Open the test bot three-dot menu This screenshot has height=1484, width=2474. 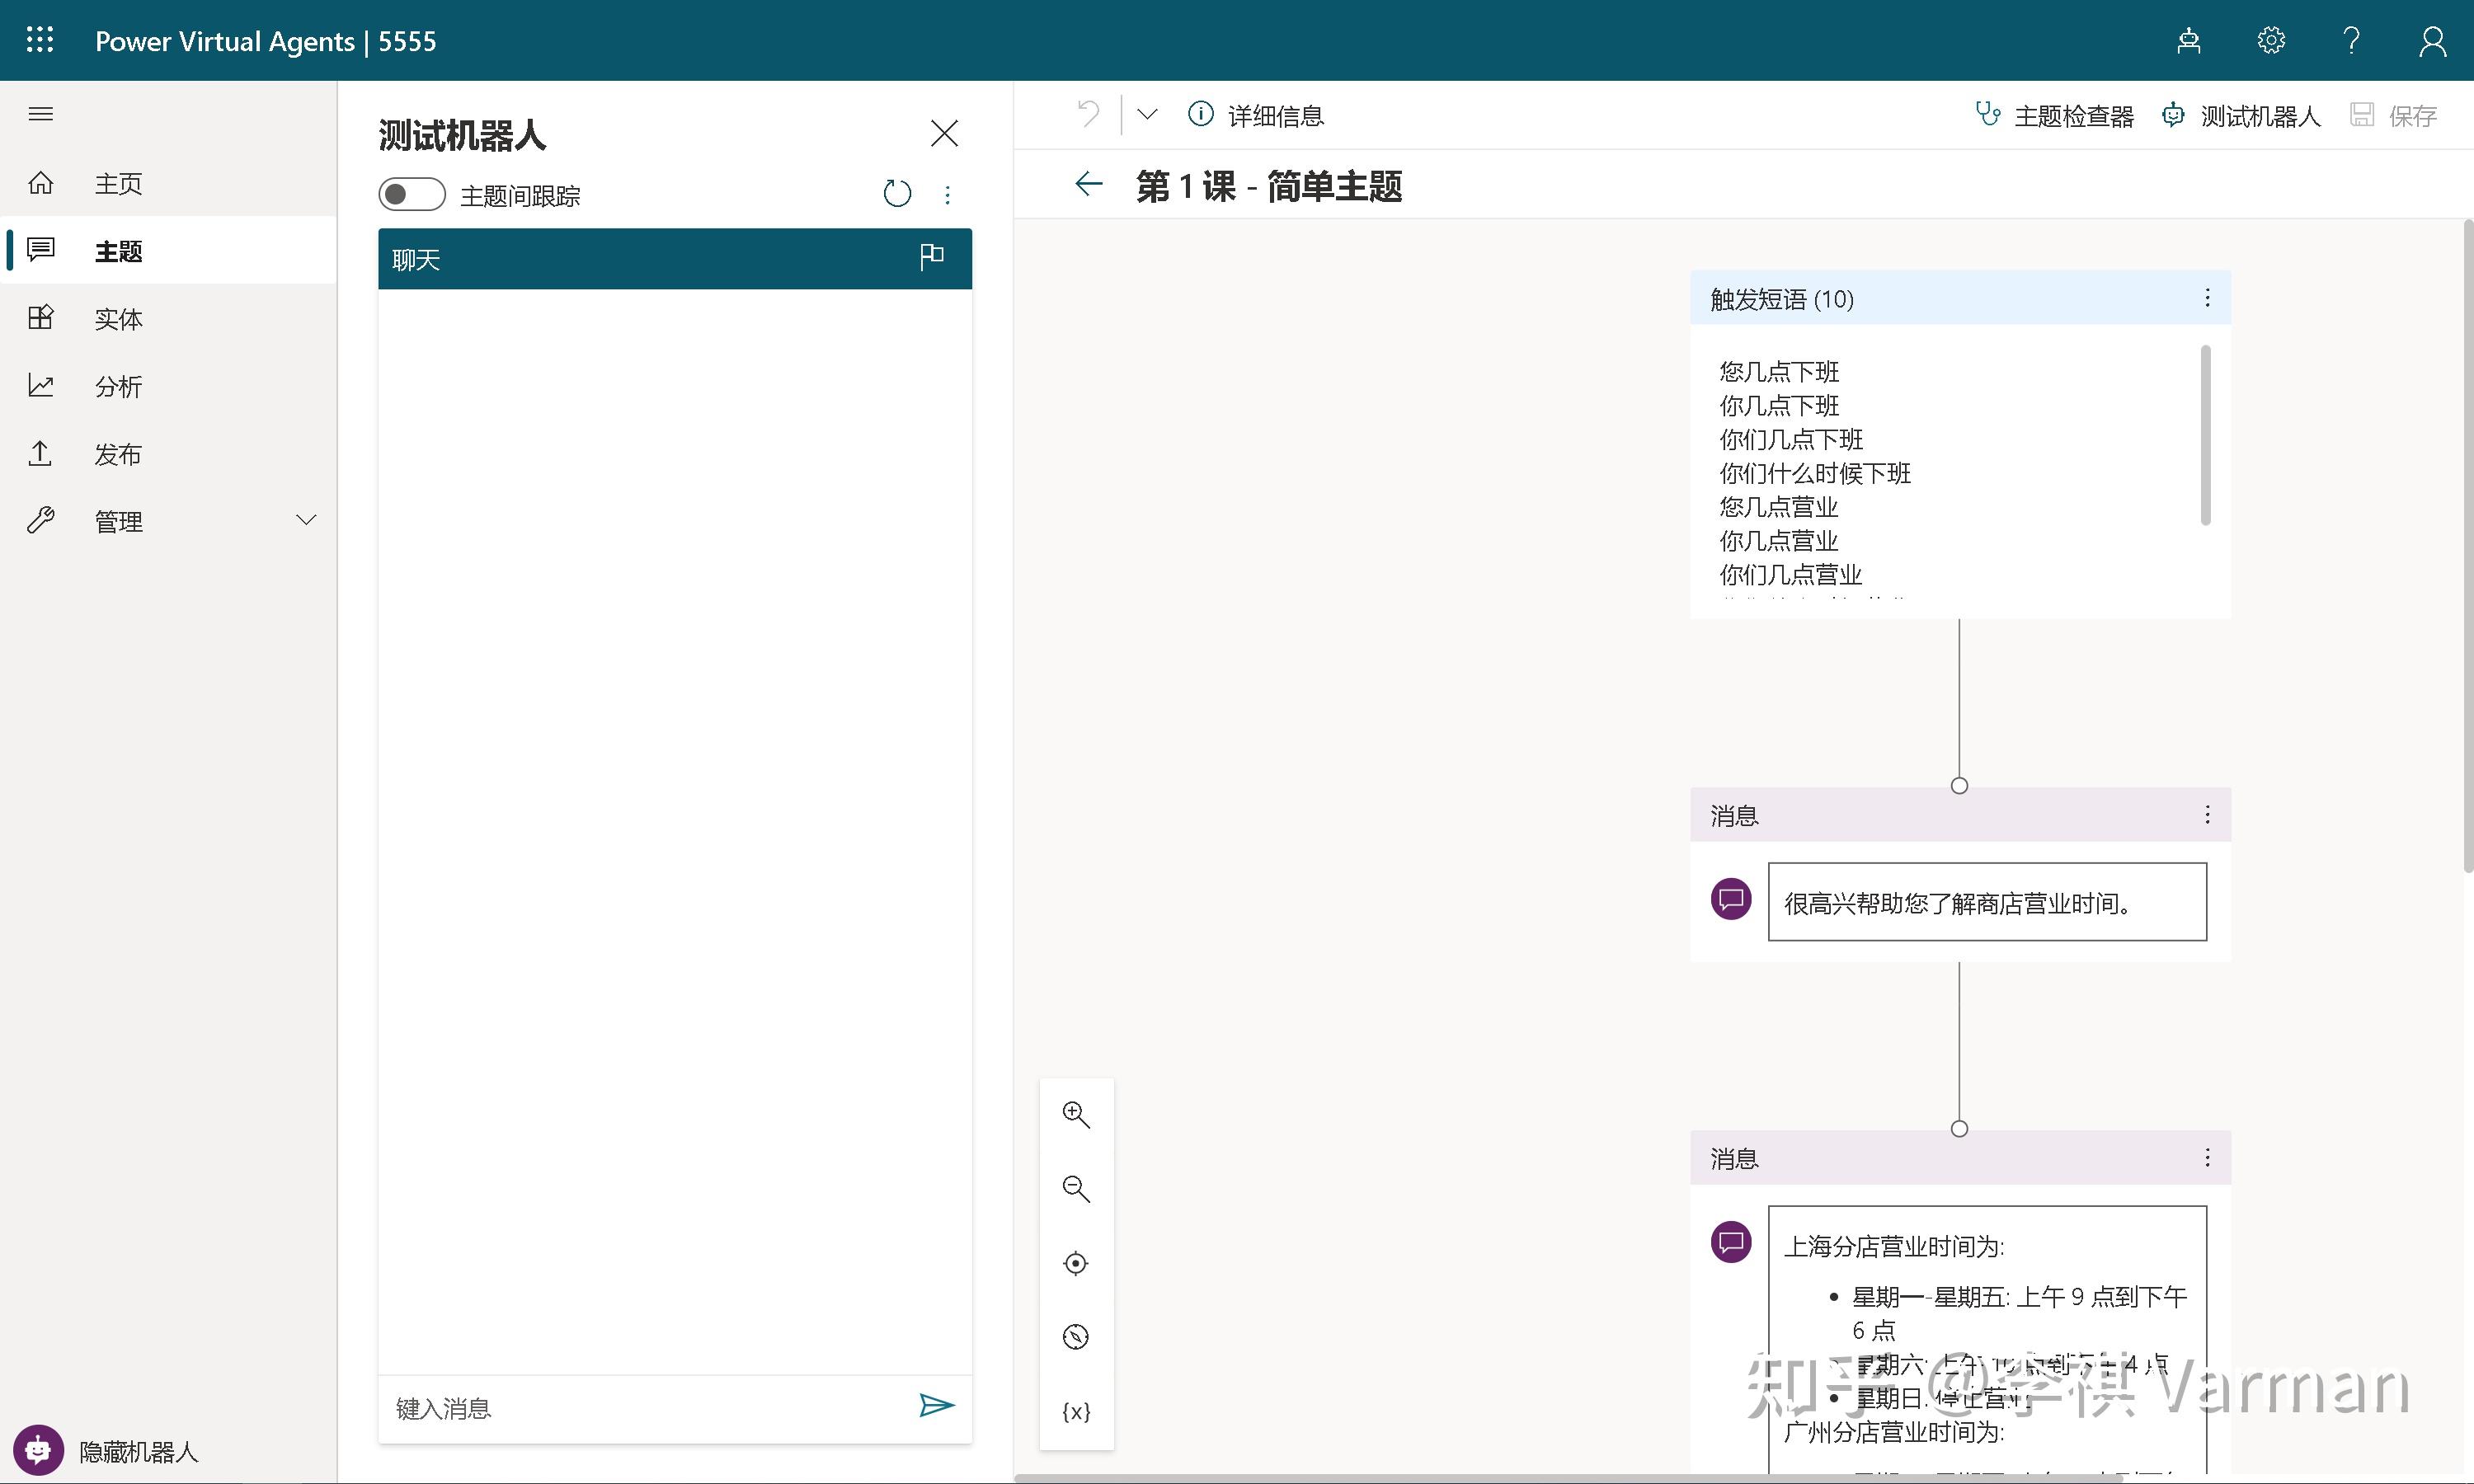coord(947,194)
